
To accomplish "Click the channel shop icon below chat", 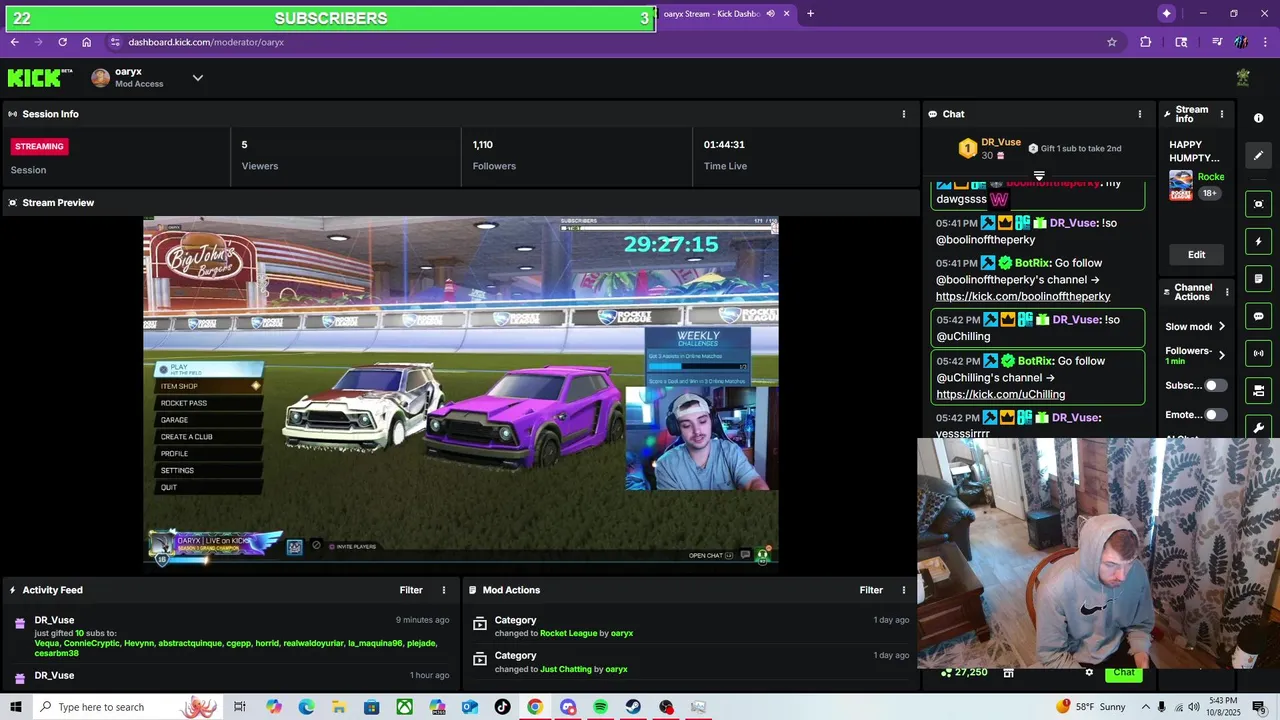I will 1009,672.
